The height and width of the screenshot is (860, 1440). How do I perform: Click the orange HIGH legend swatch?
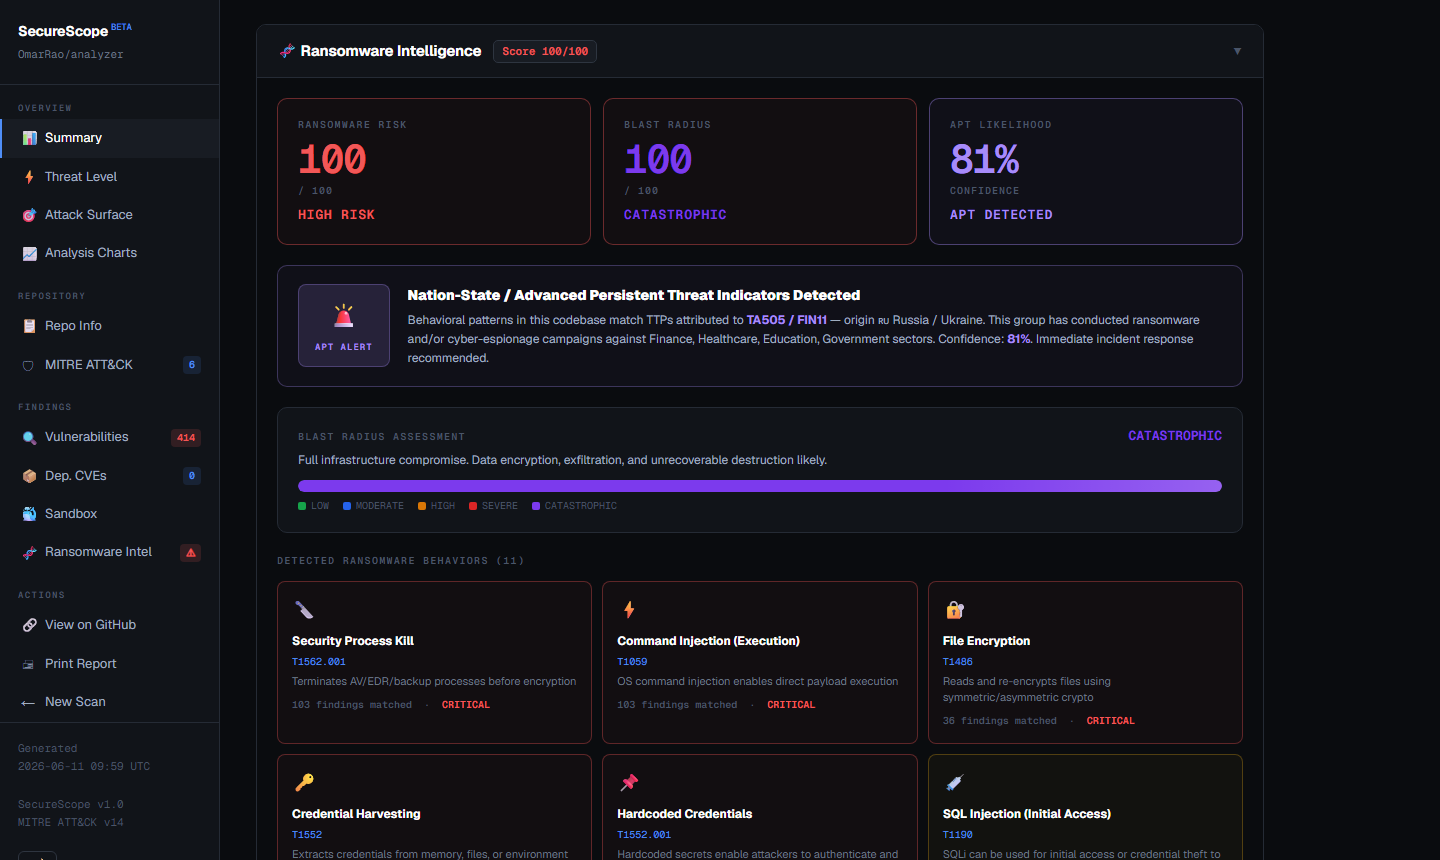422,506
